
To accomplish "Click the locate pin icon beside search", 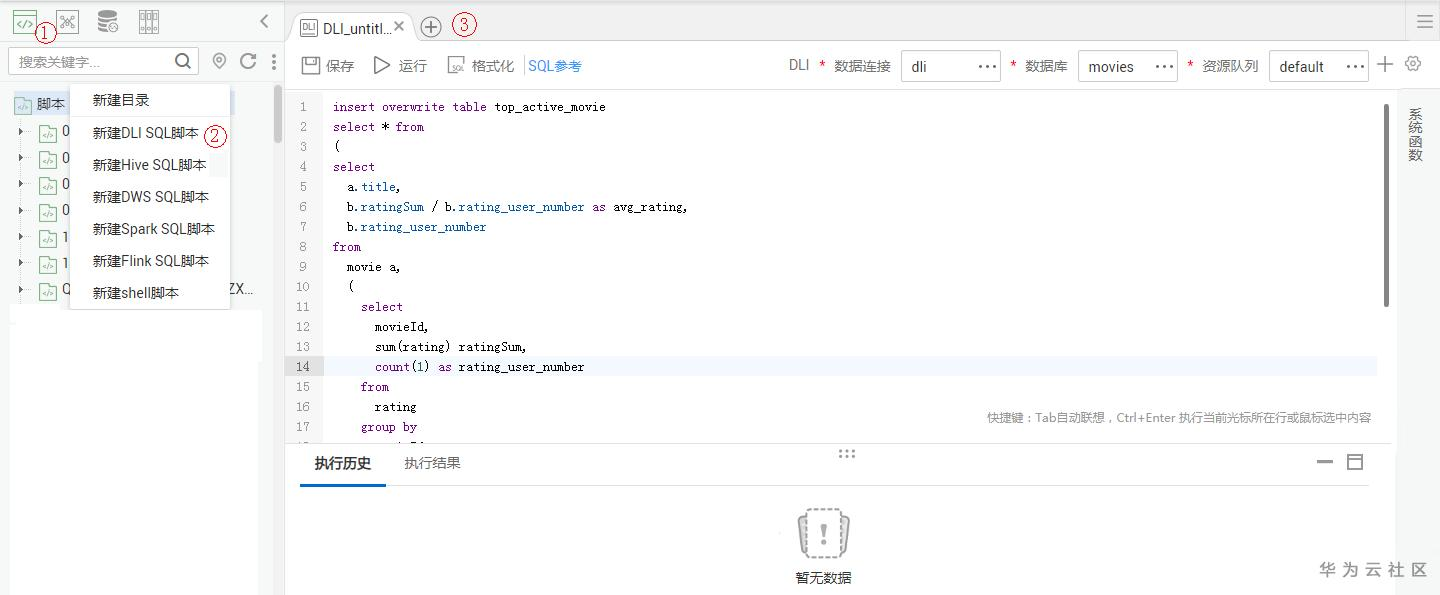I will tap(220, 61).
